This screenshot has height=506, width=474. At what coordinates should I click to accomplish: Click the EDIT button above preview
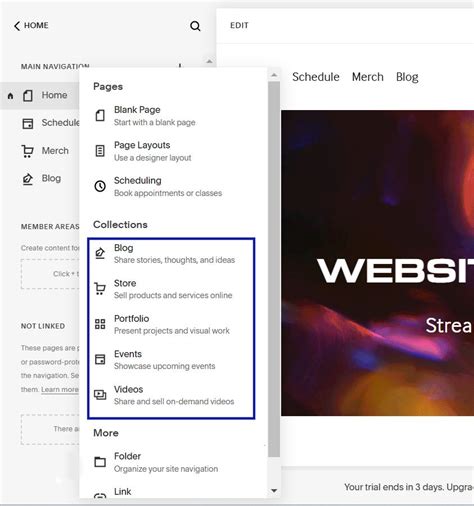tap(239, 26)
